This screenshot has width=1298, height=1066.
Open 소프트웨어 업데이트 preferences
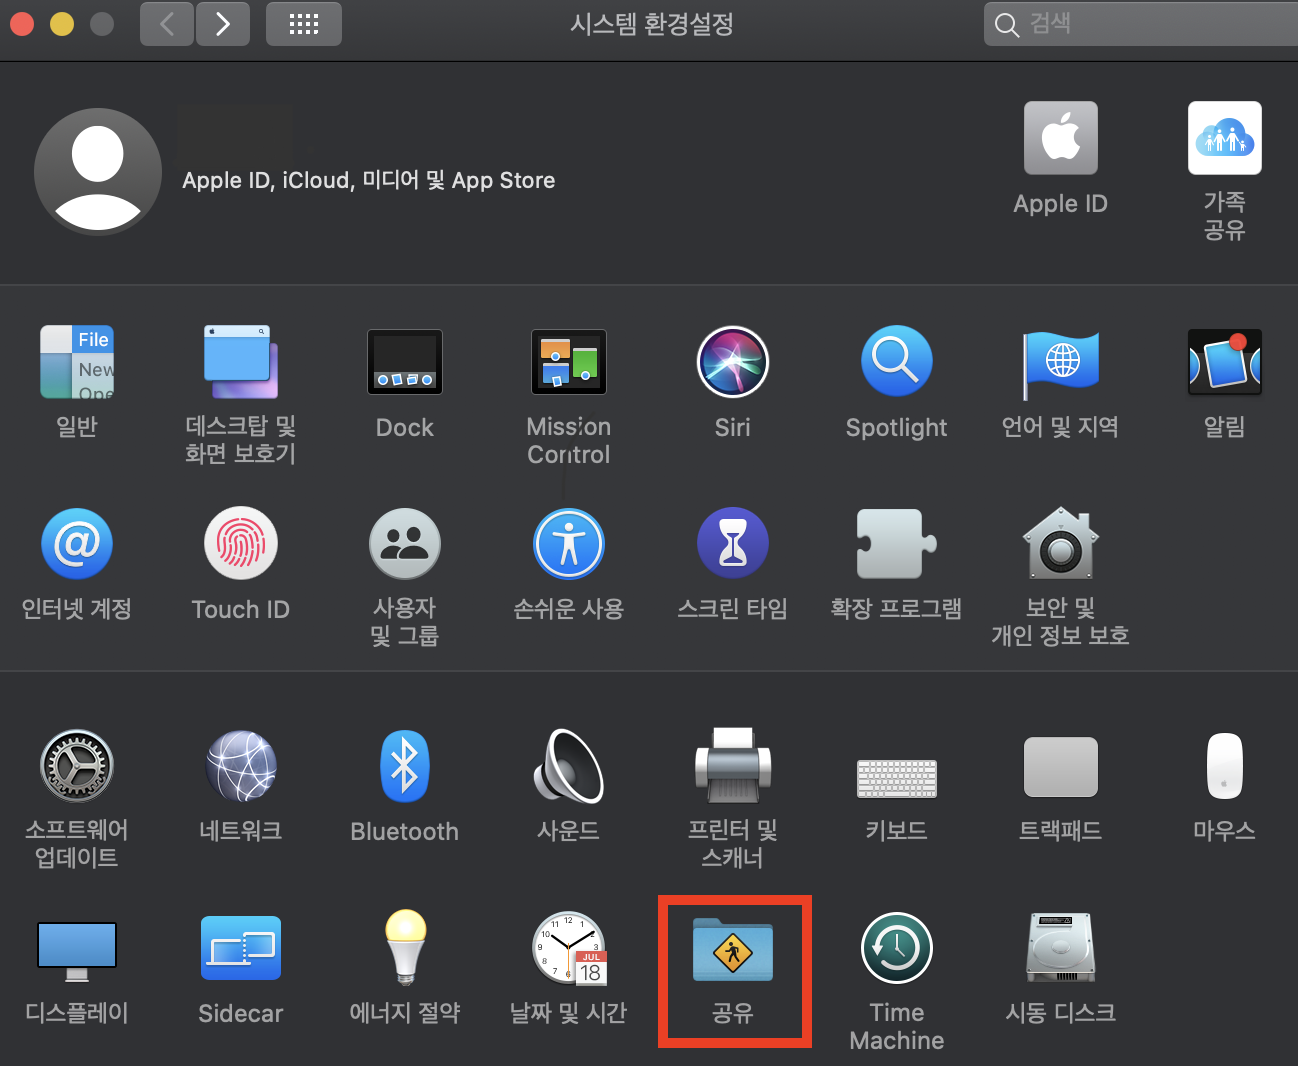pos(77,766)
